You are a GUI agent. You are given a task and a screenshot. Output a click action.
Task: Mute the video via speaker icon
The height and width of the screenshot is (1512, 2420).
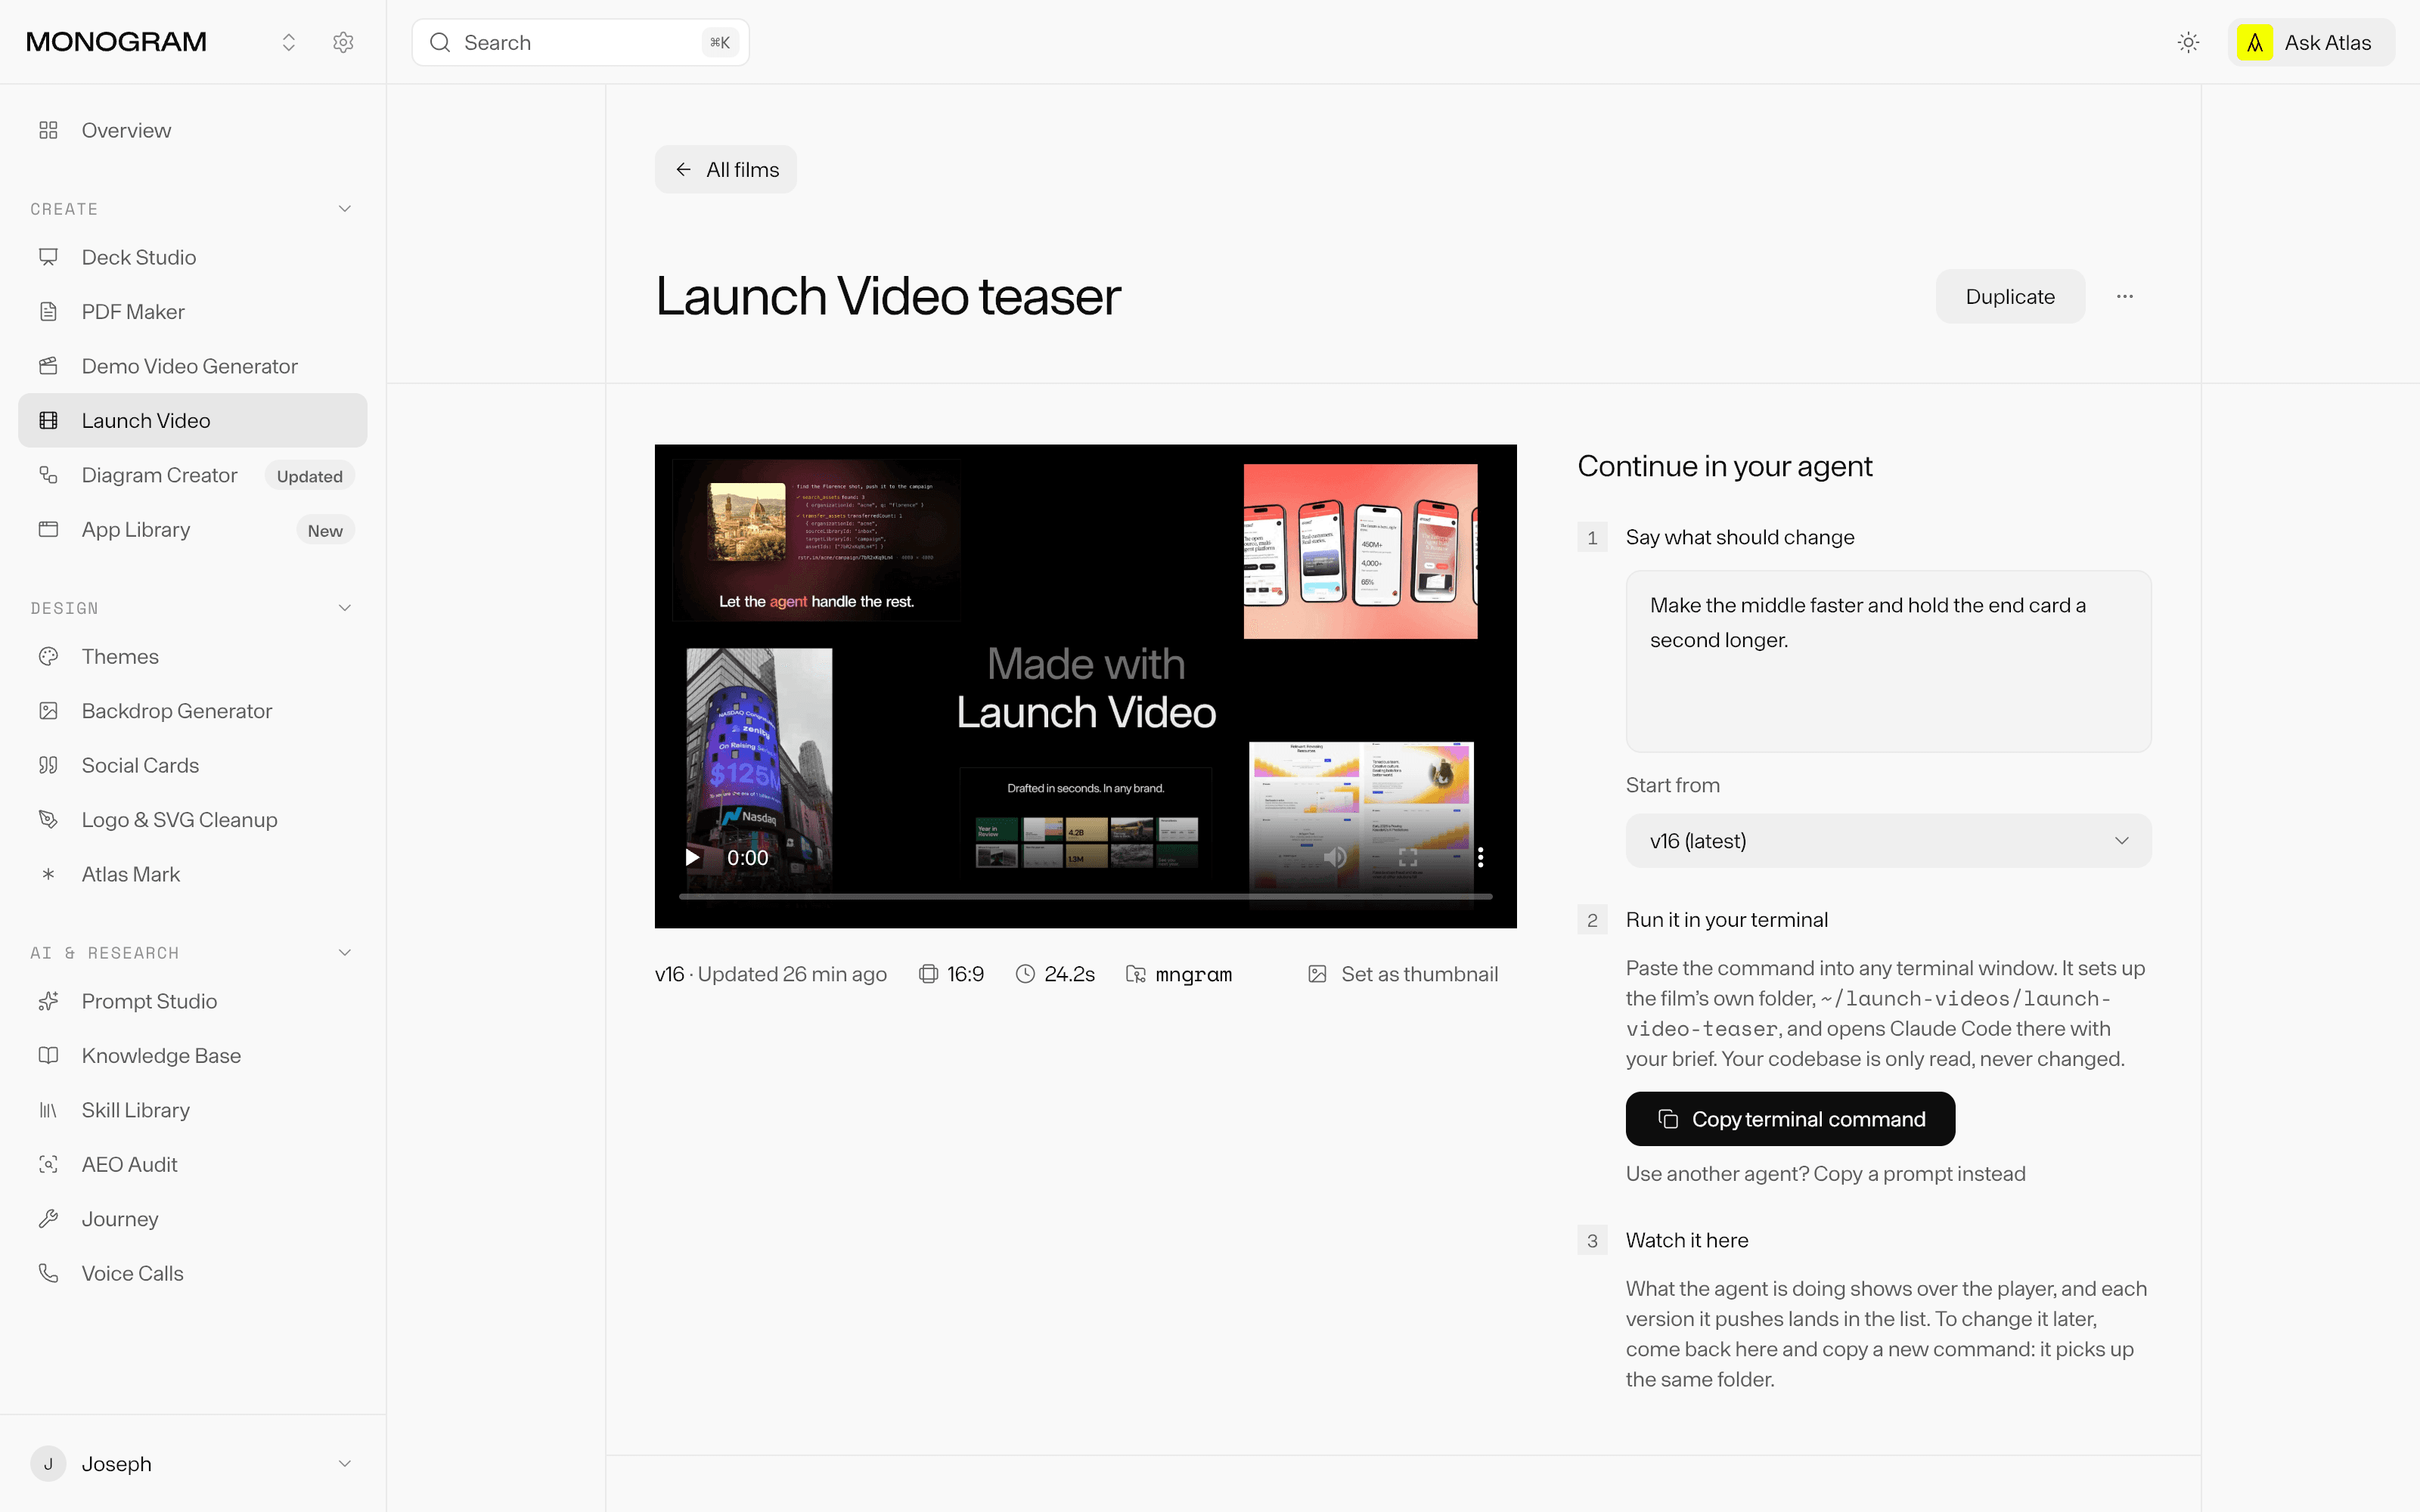click(x=1335, y=857)
